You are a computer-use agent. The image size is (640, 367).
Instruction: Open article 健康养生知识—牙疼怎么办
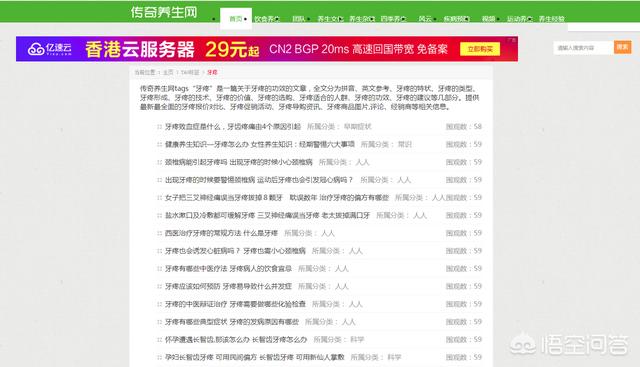click(260, 144)
